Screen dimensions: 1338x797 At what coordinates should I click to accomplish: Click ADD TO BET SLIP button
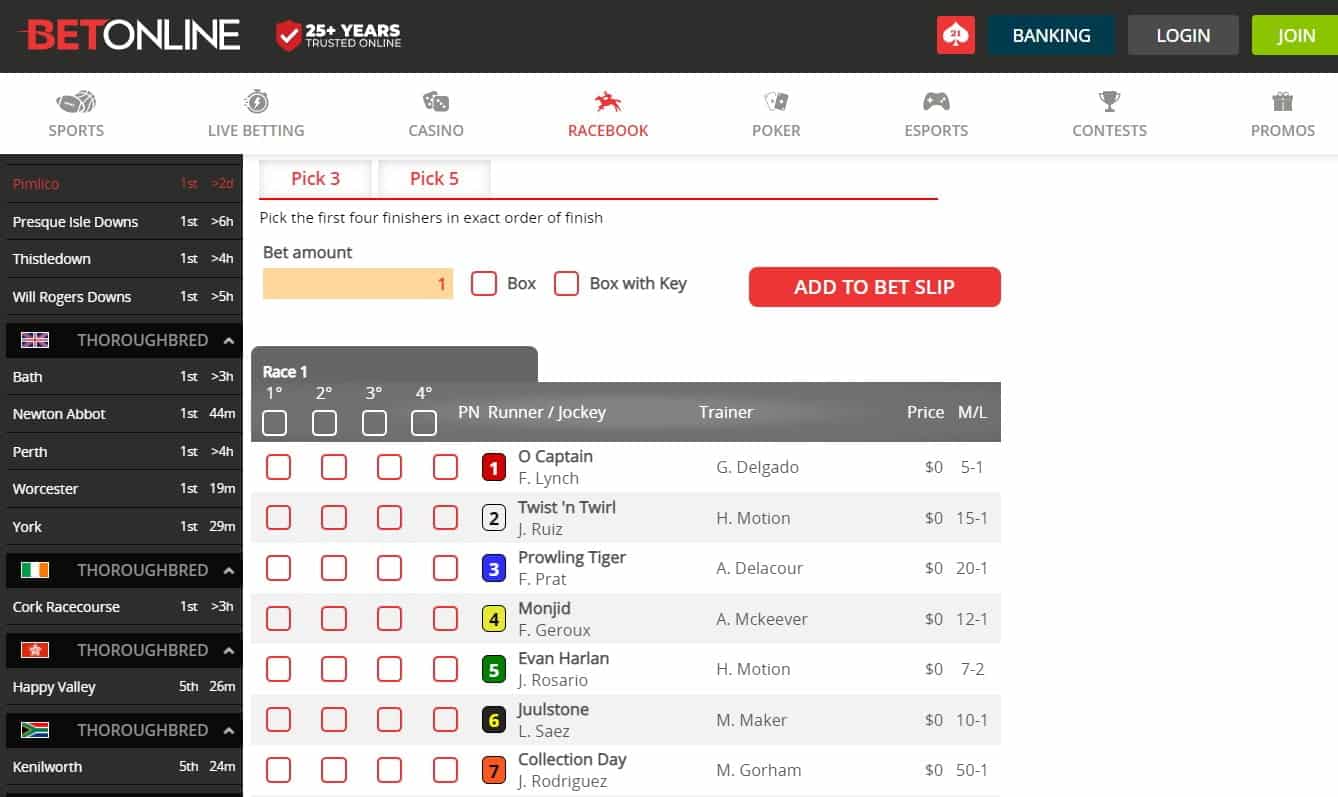point(875,287)
